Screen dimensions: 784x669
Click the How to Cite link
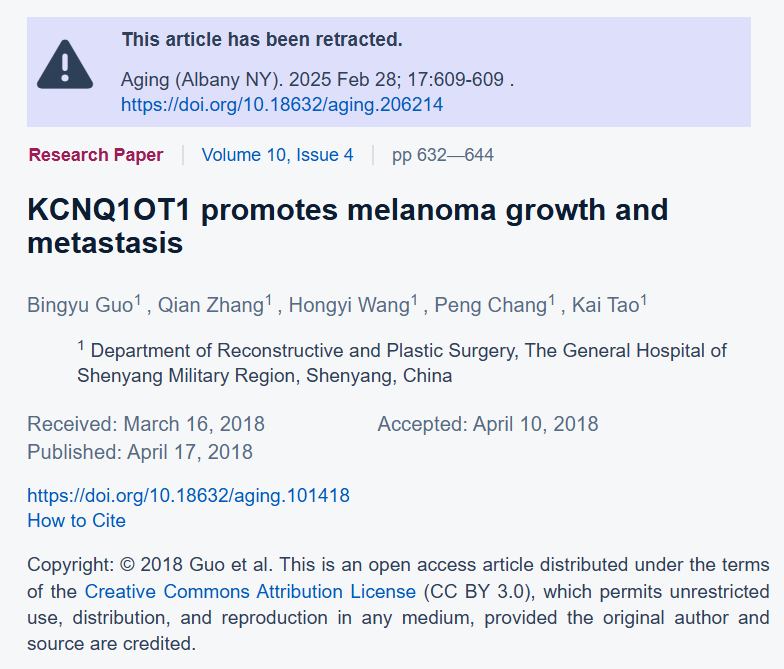pyautogui.click(x=76, y=520)
